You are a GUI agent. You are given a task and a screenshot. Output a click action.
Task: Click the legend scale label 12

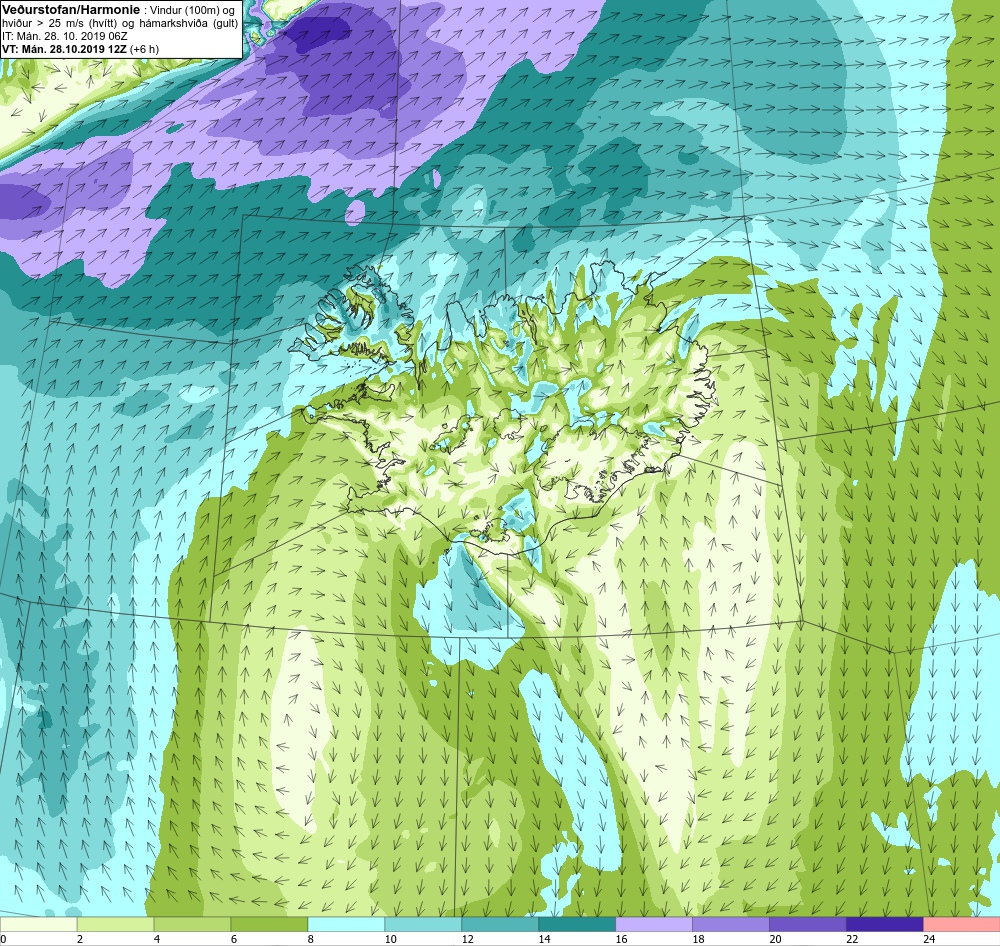(x=467, y=939)
